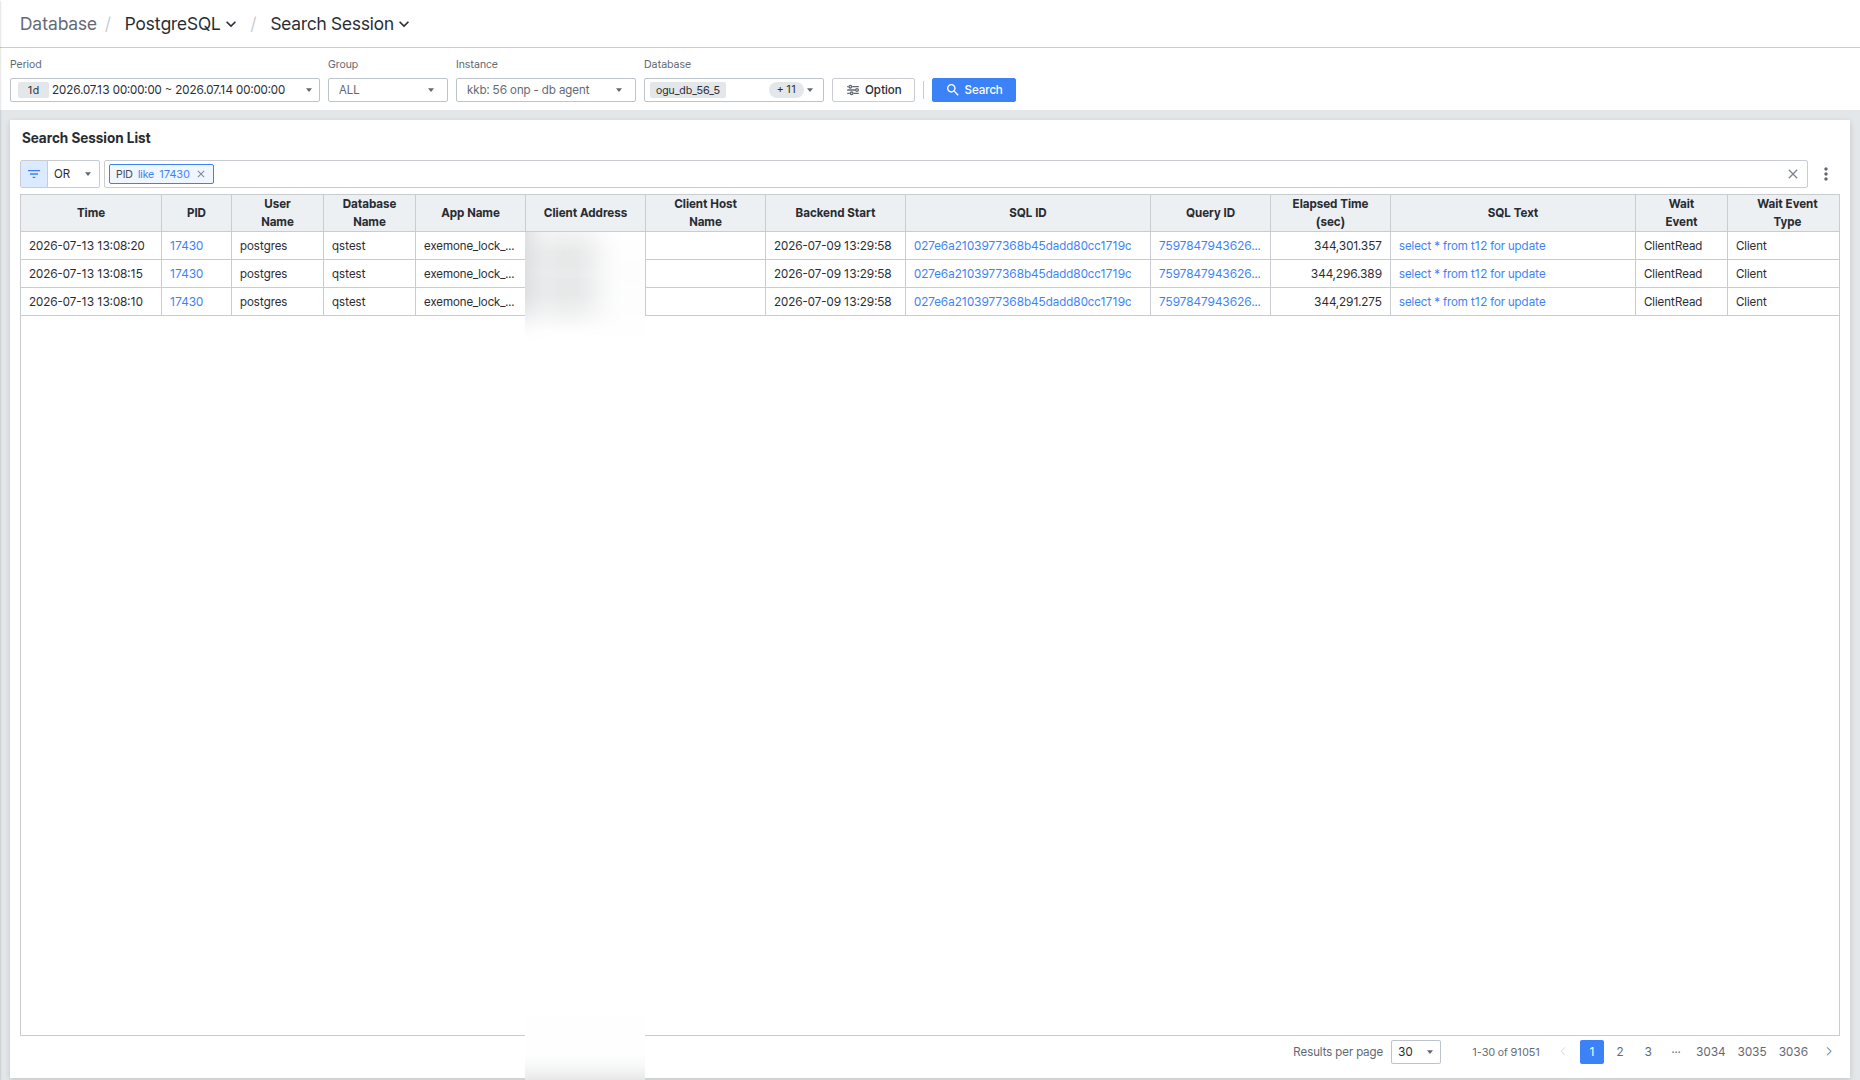Screen dimensions: 1860x1080
Task: Go to next page arrow
Action: pos(1829,1052)
